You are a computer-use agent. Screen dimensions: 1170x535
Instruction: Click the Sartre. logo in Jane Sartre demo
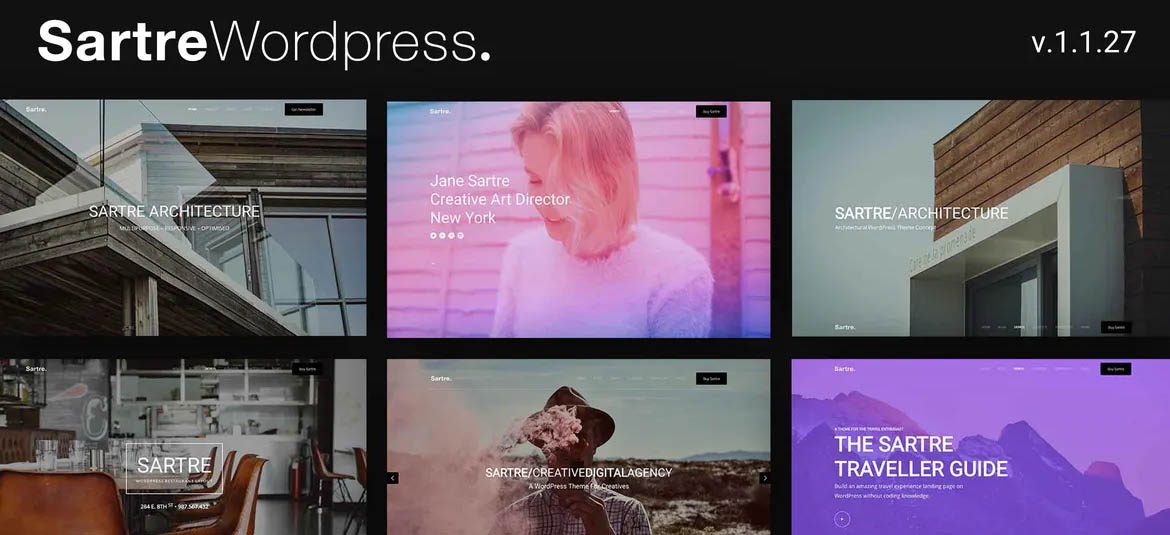440,111
